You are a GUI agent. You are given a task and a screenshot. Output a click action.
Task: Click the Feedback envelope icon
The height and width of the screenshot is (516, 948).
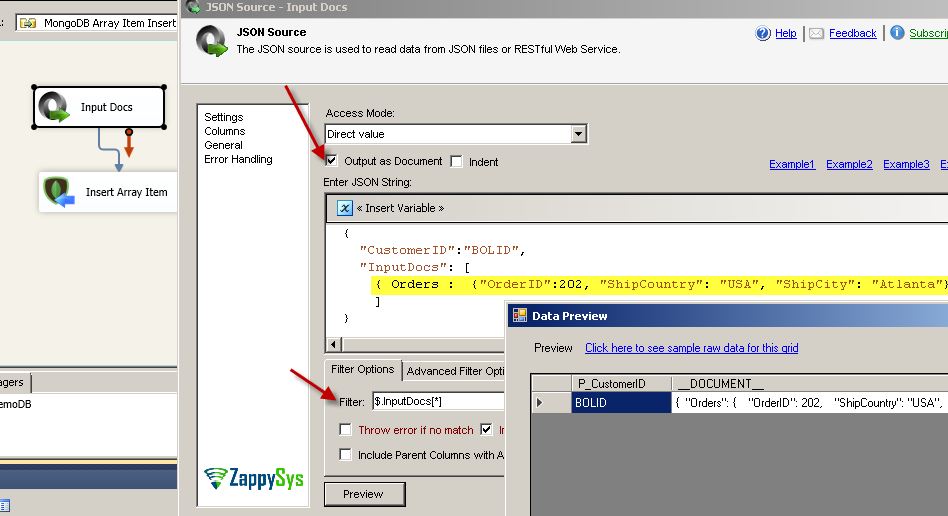pos(816,33)
